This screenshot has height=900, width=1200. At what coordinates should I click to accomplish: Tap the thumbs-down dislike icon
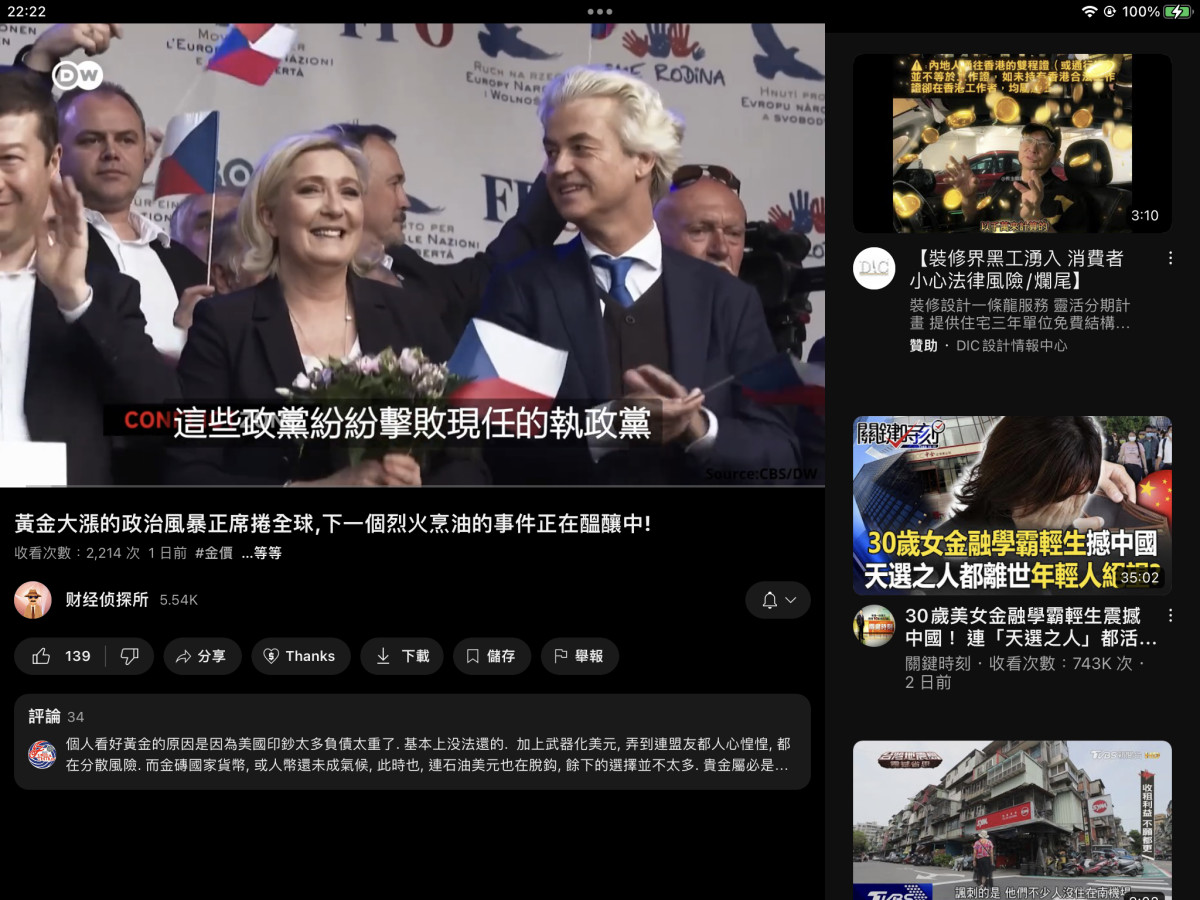pyautogui.click(x=130, y=656)
